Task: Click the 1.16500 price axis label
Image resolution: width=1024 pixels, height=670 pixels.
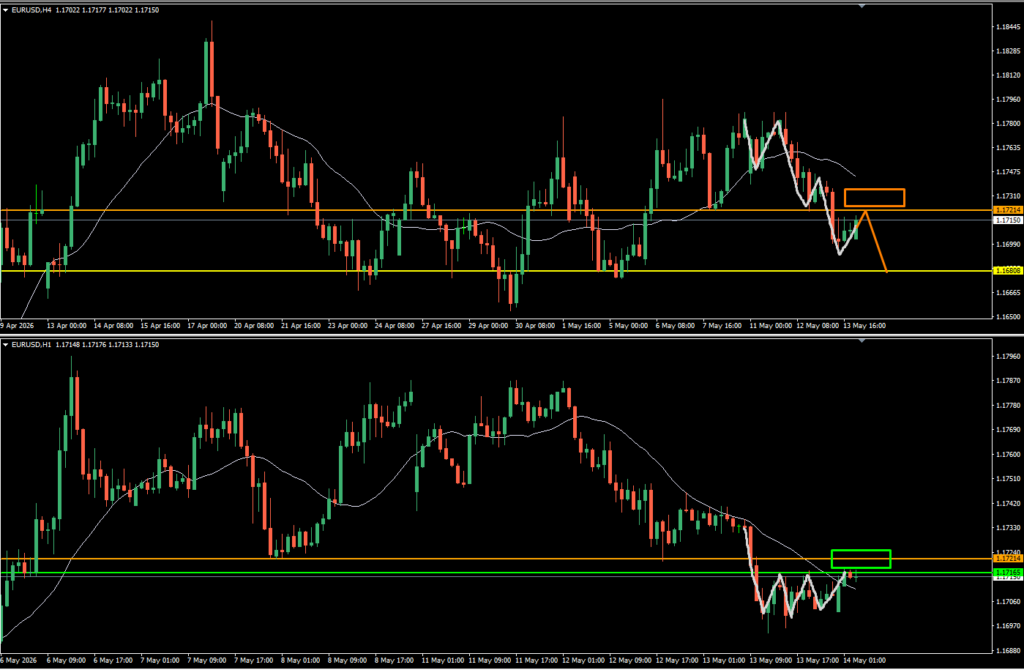Action: 1008,317
